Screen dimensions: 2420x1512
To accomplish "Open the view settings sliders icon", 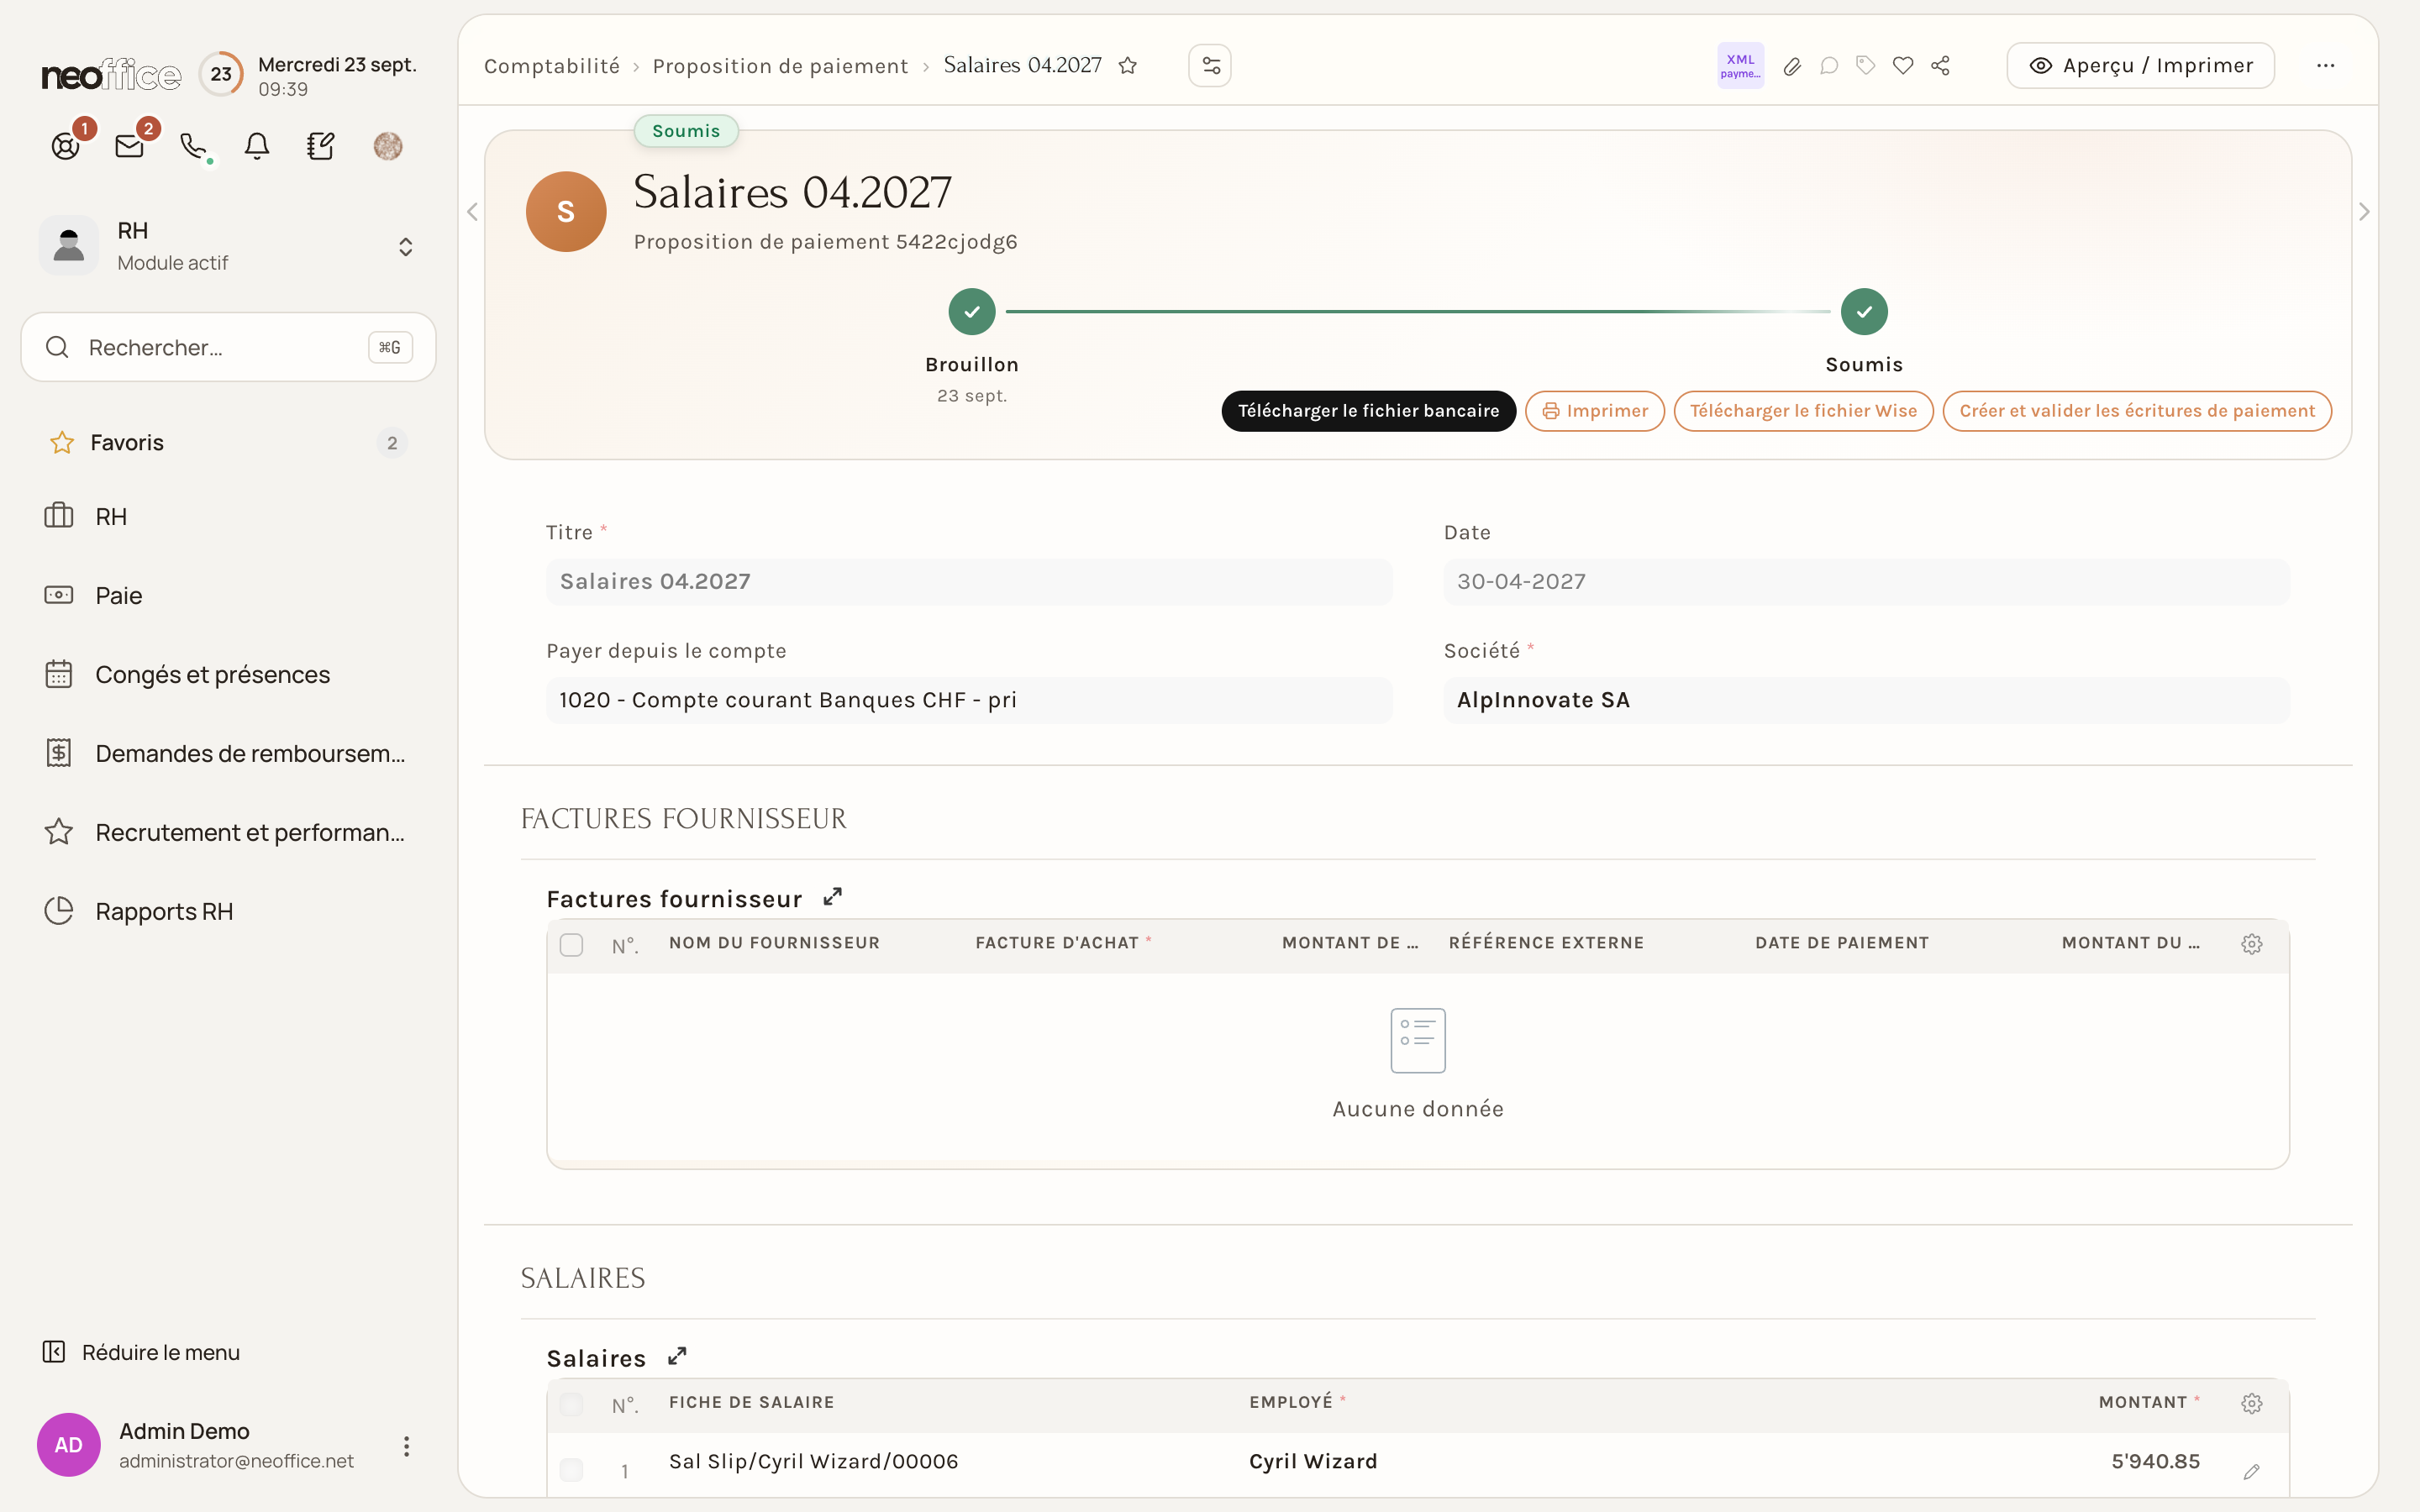I will [1210, 66].
